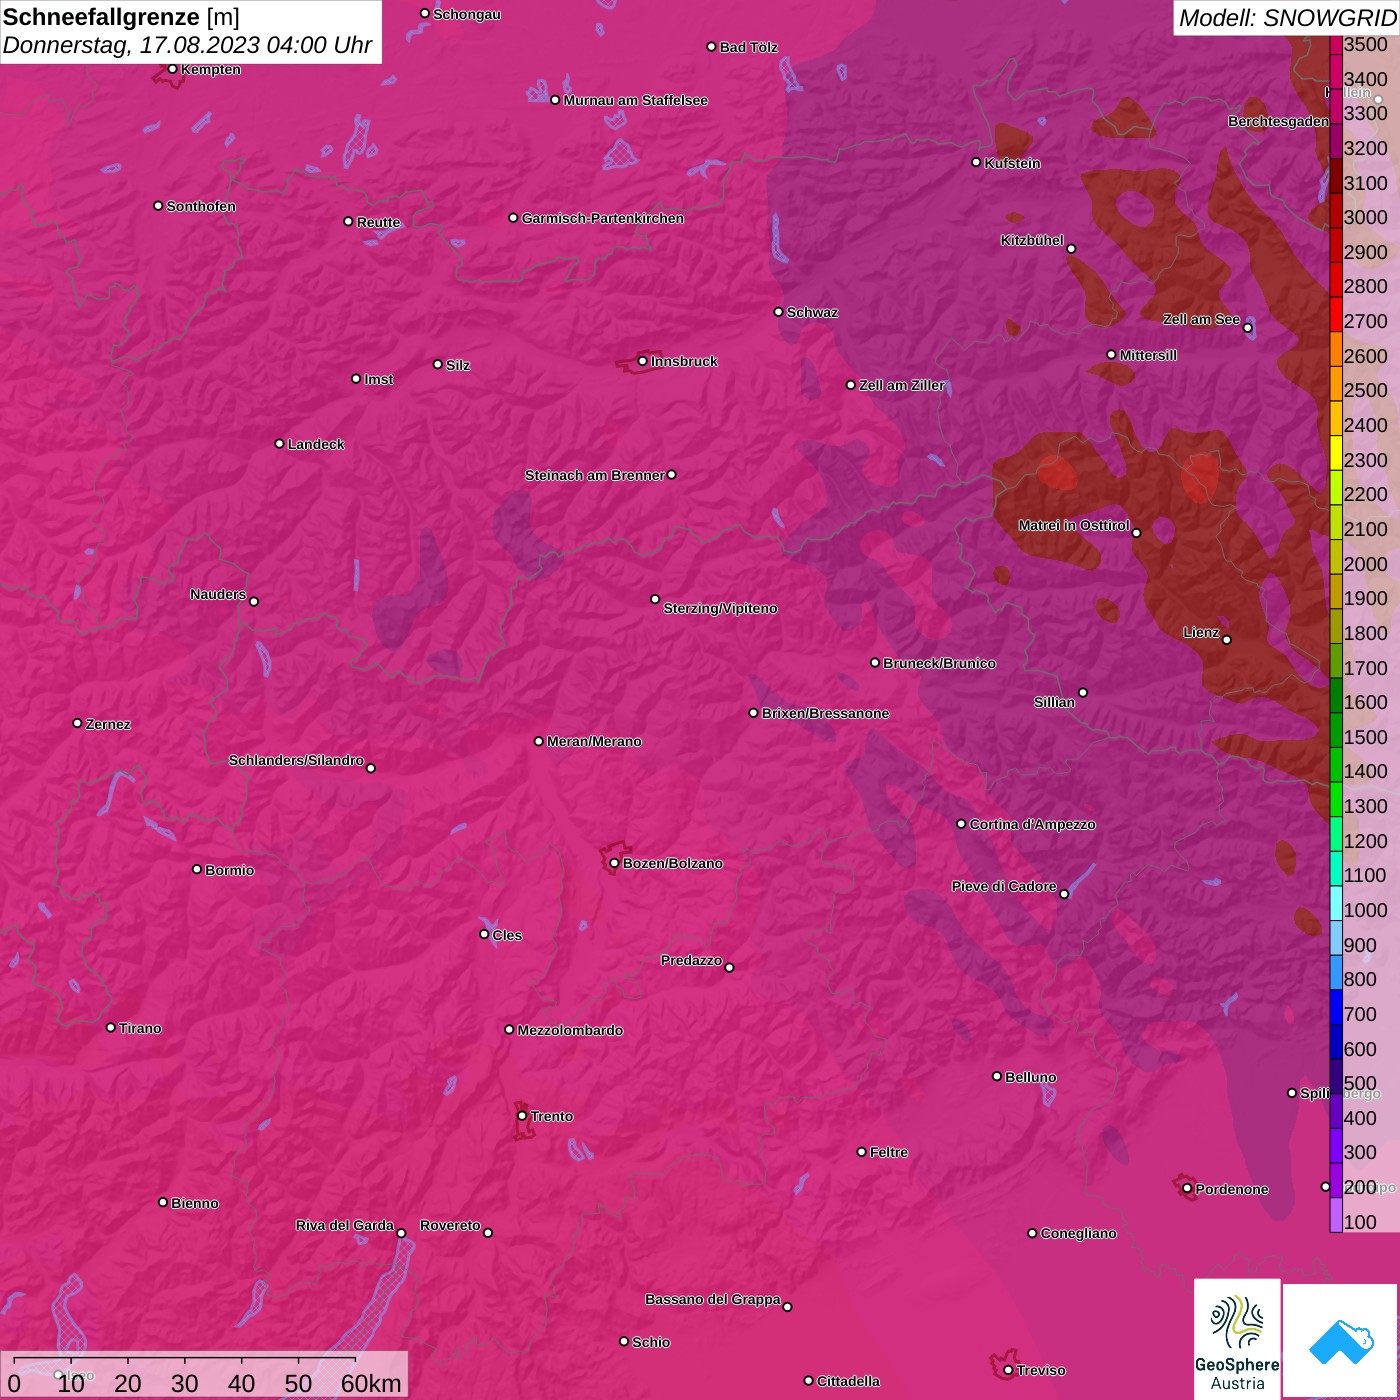1400x1400 pixels.
Task: Click the Matrei in Osttirol label
Action: click(1074, 525)
